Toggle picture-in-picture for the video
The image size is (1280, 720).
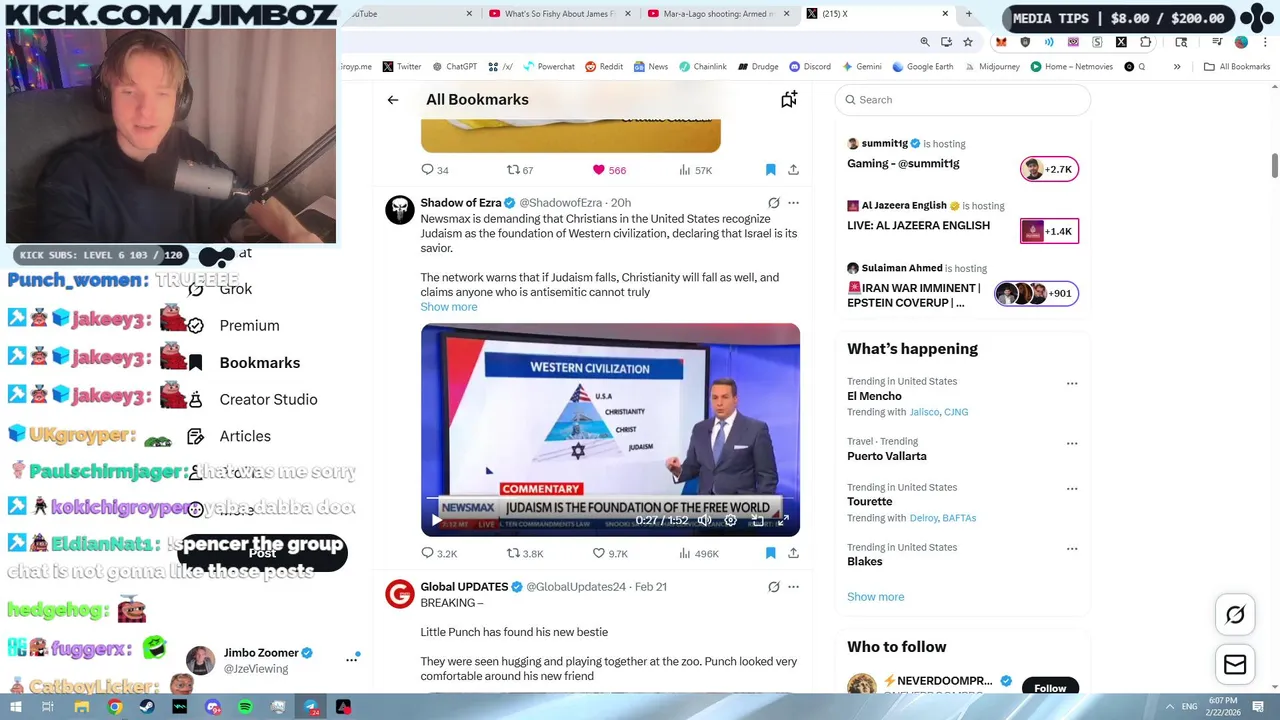pyautogui.click(x=758, y=520)
